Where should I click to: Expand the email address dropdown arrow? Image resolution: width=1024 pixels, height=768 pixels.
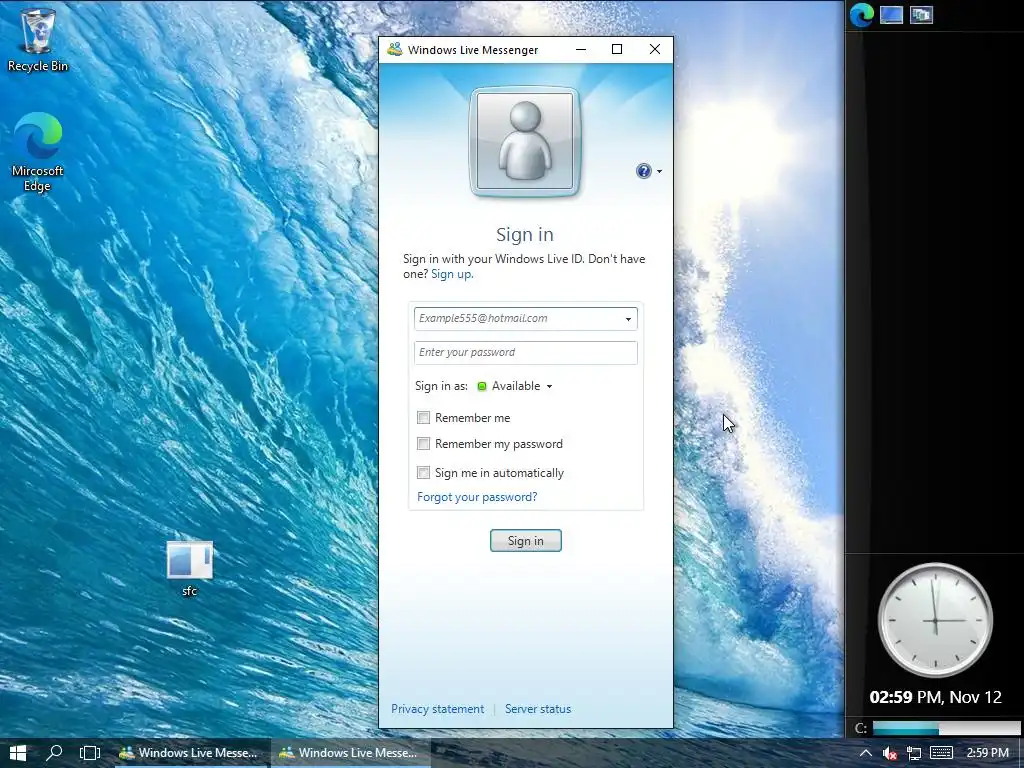click(x=628, y=319)
